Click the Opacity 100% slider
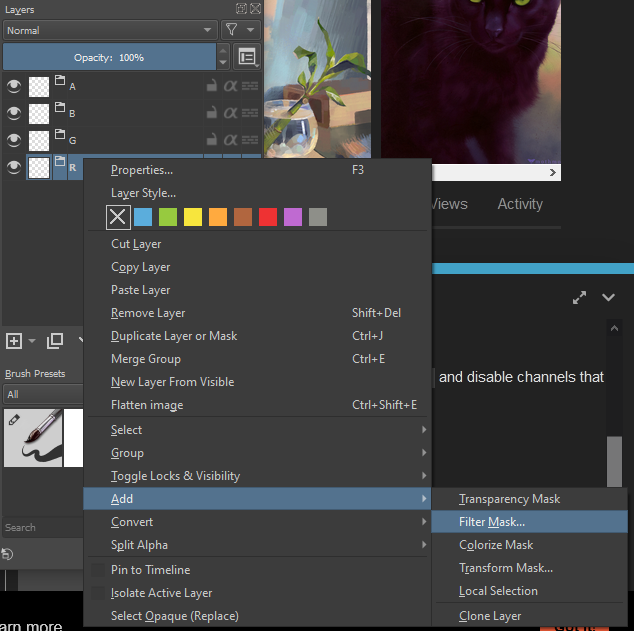 pos(109,57)
